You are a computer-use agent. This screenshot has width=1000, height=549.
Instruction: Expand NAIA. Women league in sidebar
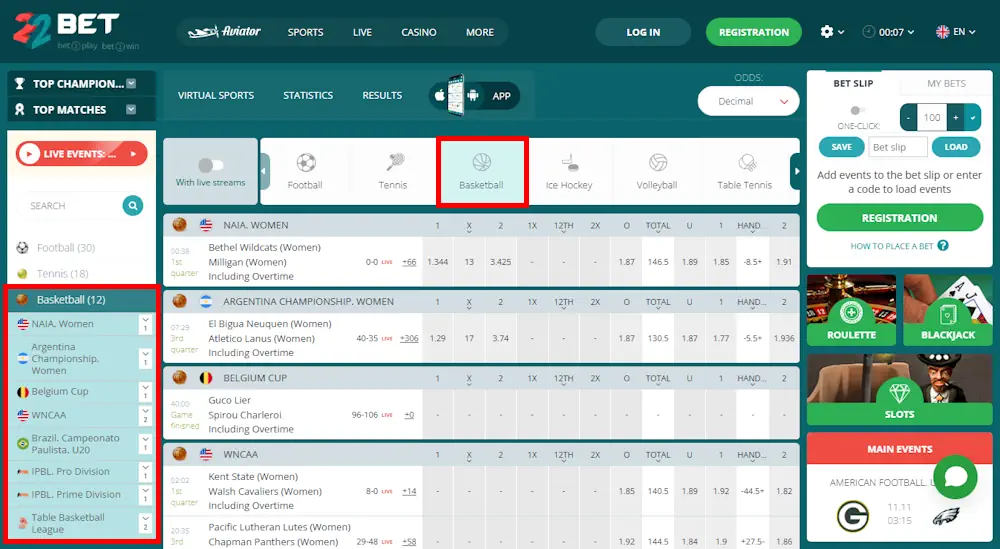coord(145,324)
